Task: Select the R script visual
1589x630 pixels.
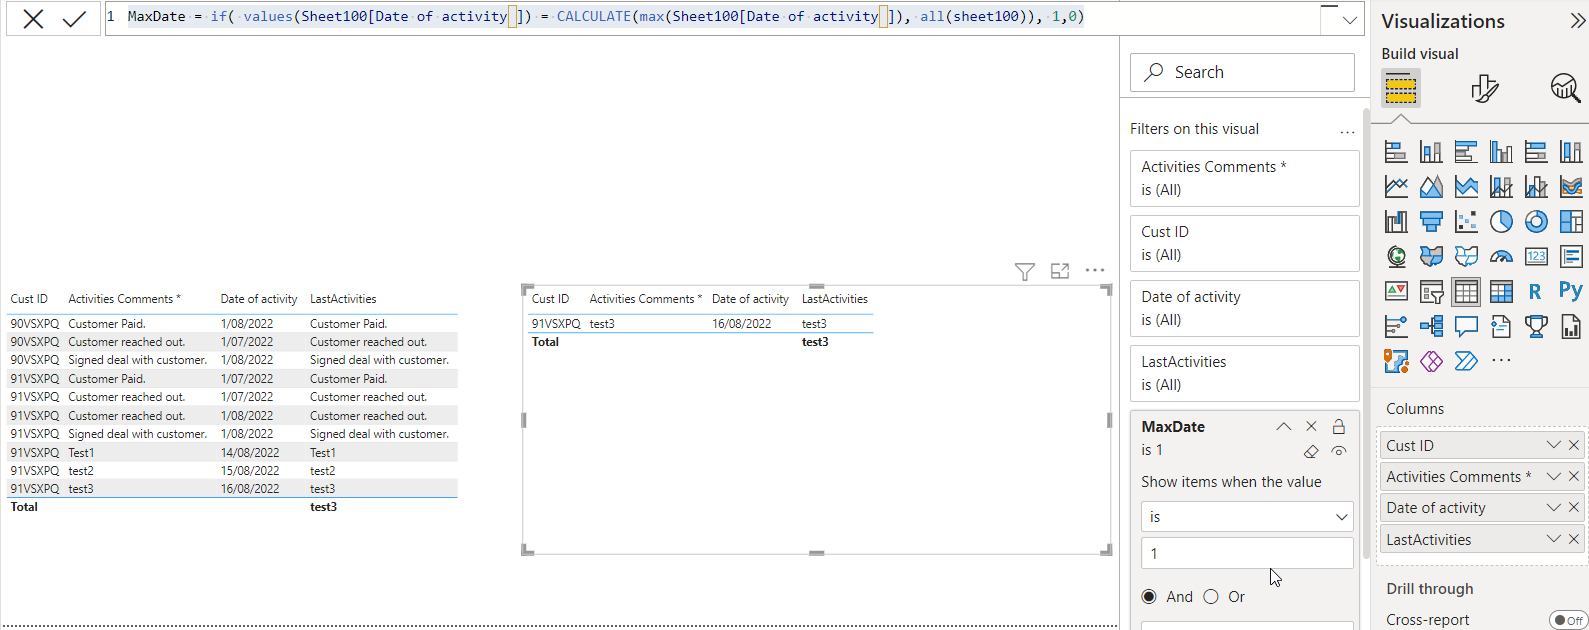Action: click(x=1536, y=292)
